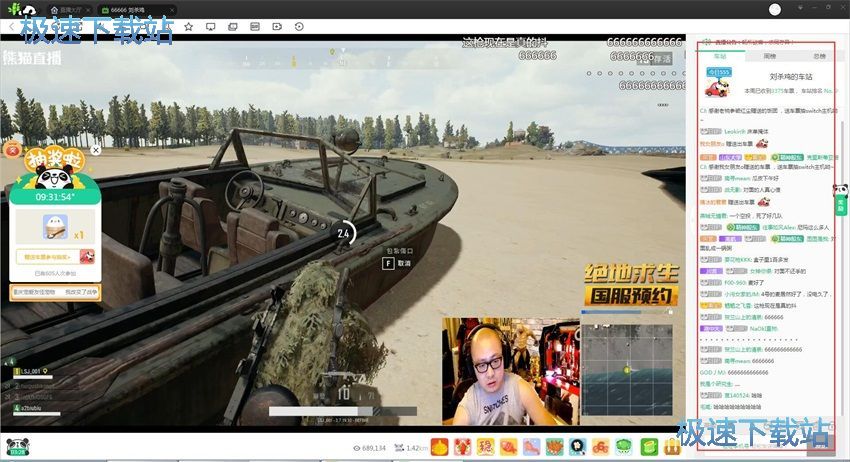Send the green helmet gift icon
850x462 pixels.
[624, 447]
